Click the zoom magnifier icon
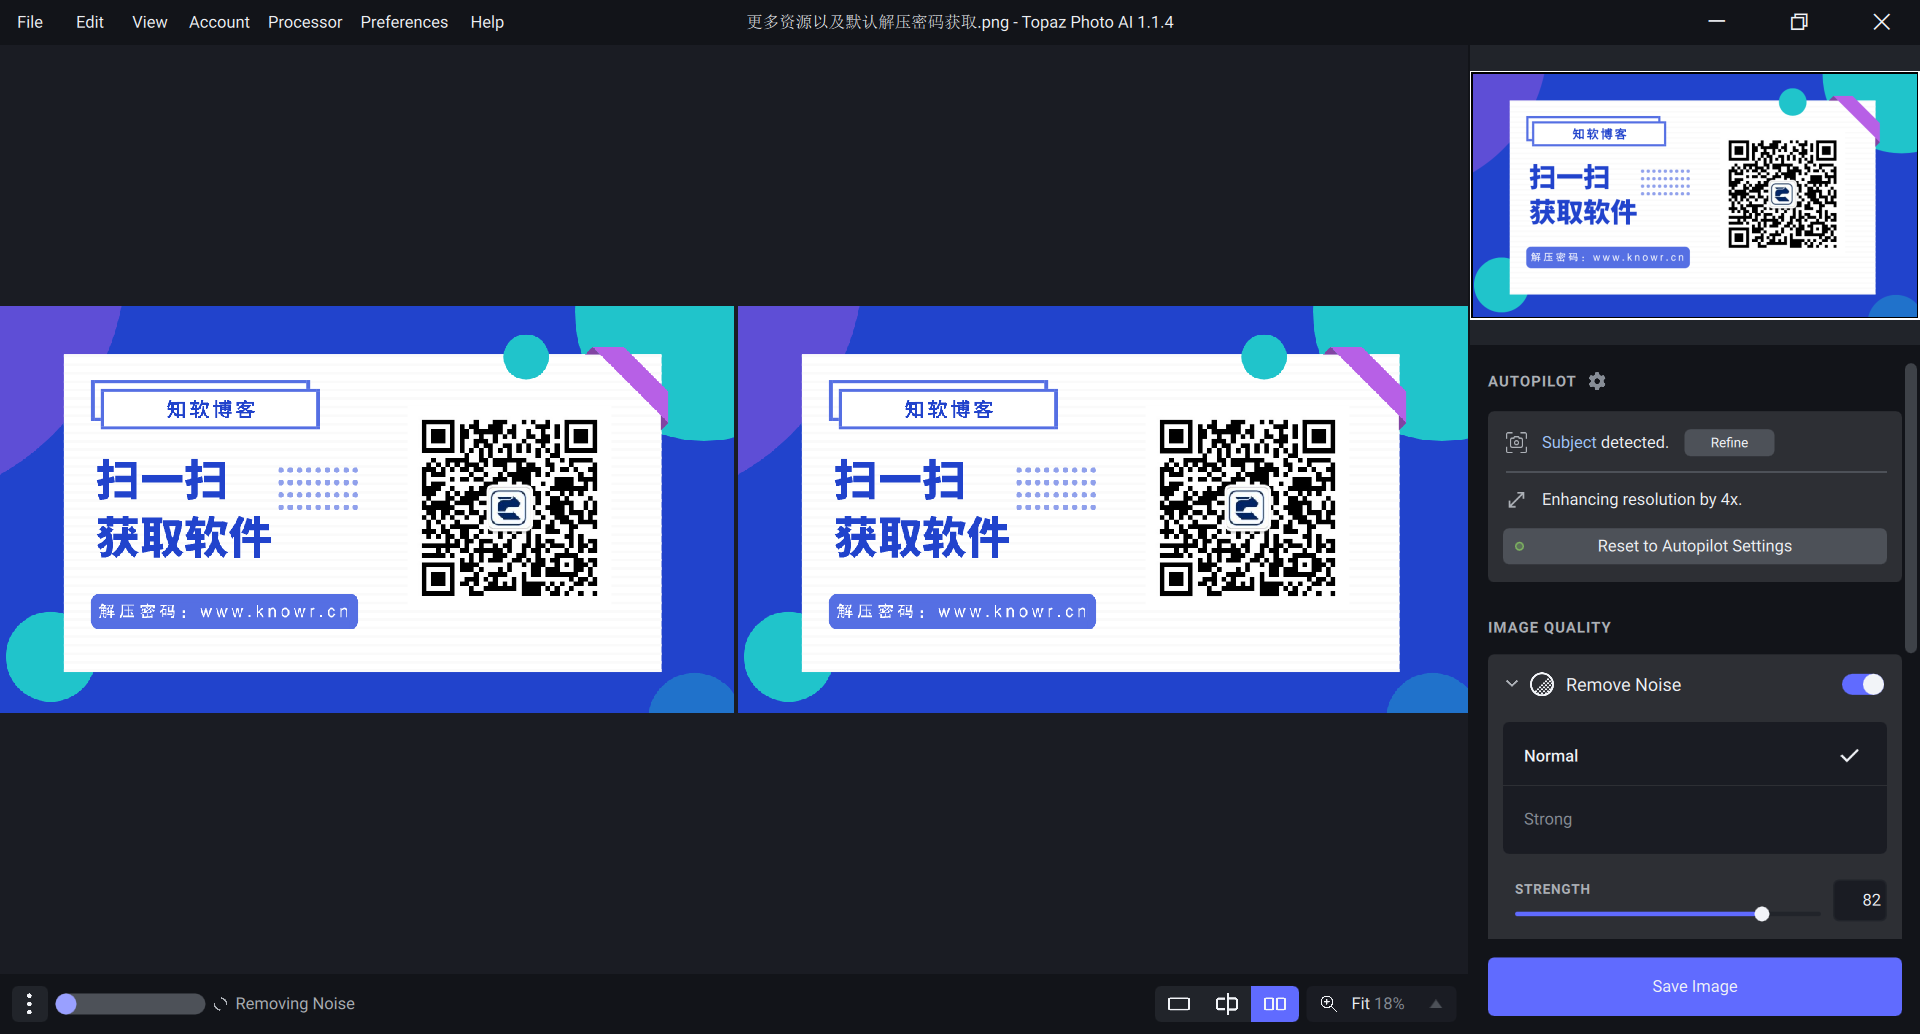This screenshot has width=1920, height=1034. [x=1329, y=1003]
